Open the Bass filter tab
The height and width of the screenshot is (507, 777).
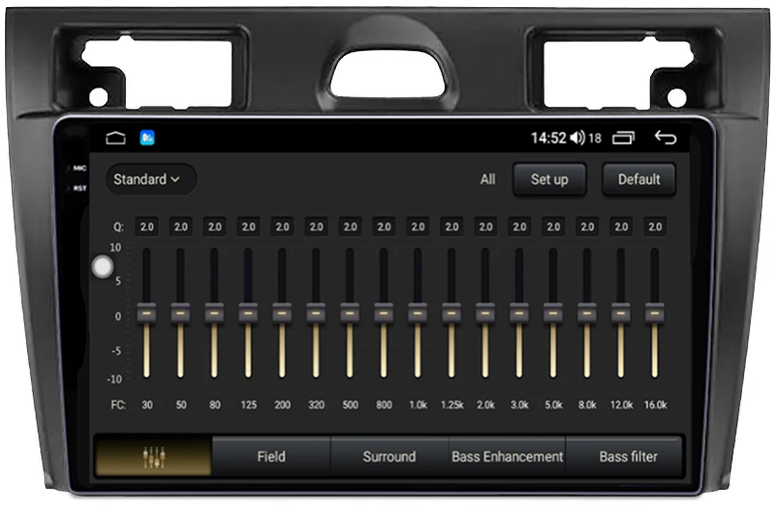click(x=624, y=456)
